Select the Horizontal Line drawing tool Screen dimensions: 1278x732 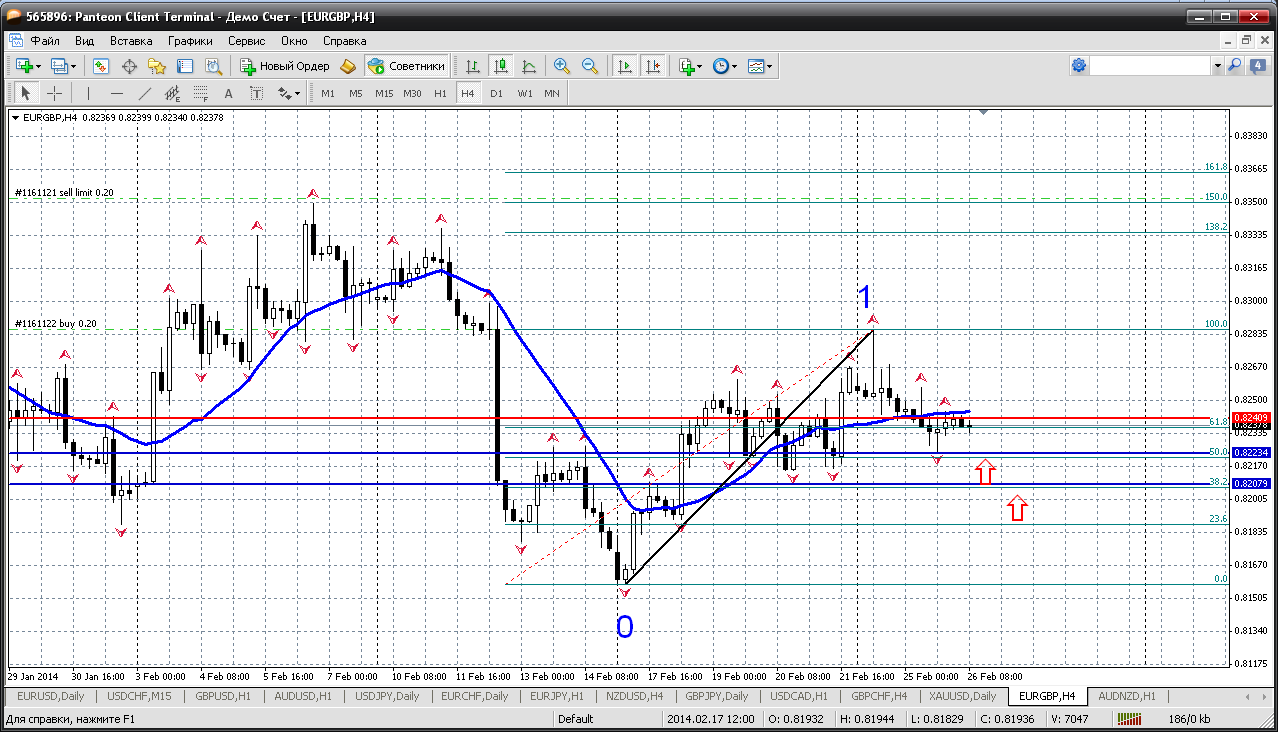pyautogui.click(x=116, y=93)
